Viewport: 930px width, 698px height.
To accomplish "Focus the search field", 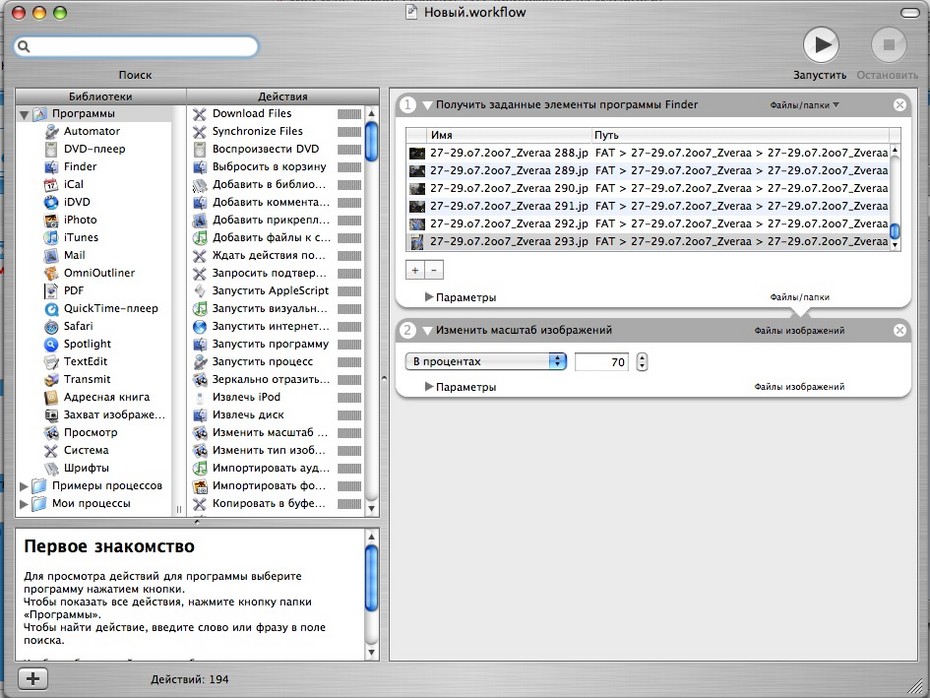I will point(136,46).
